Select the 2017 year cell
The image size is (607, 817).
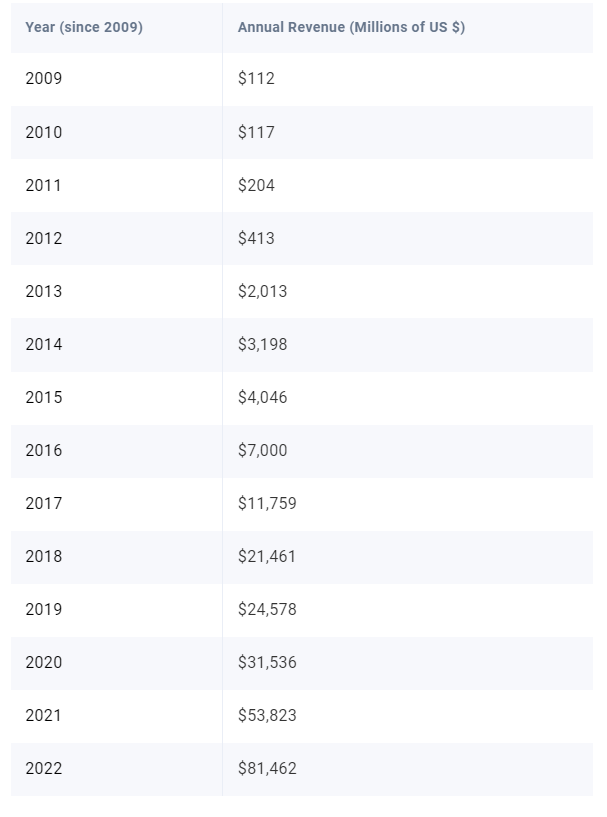(x=44, y=503)
